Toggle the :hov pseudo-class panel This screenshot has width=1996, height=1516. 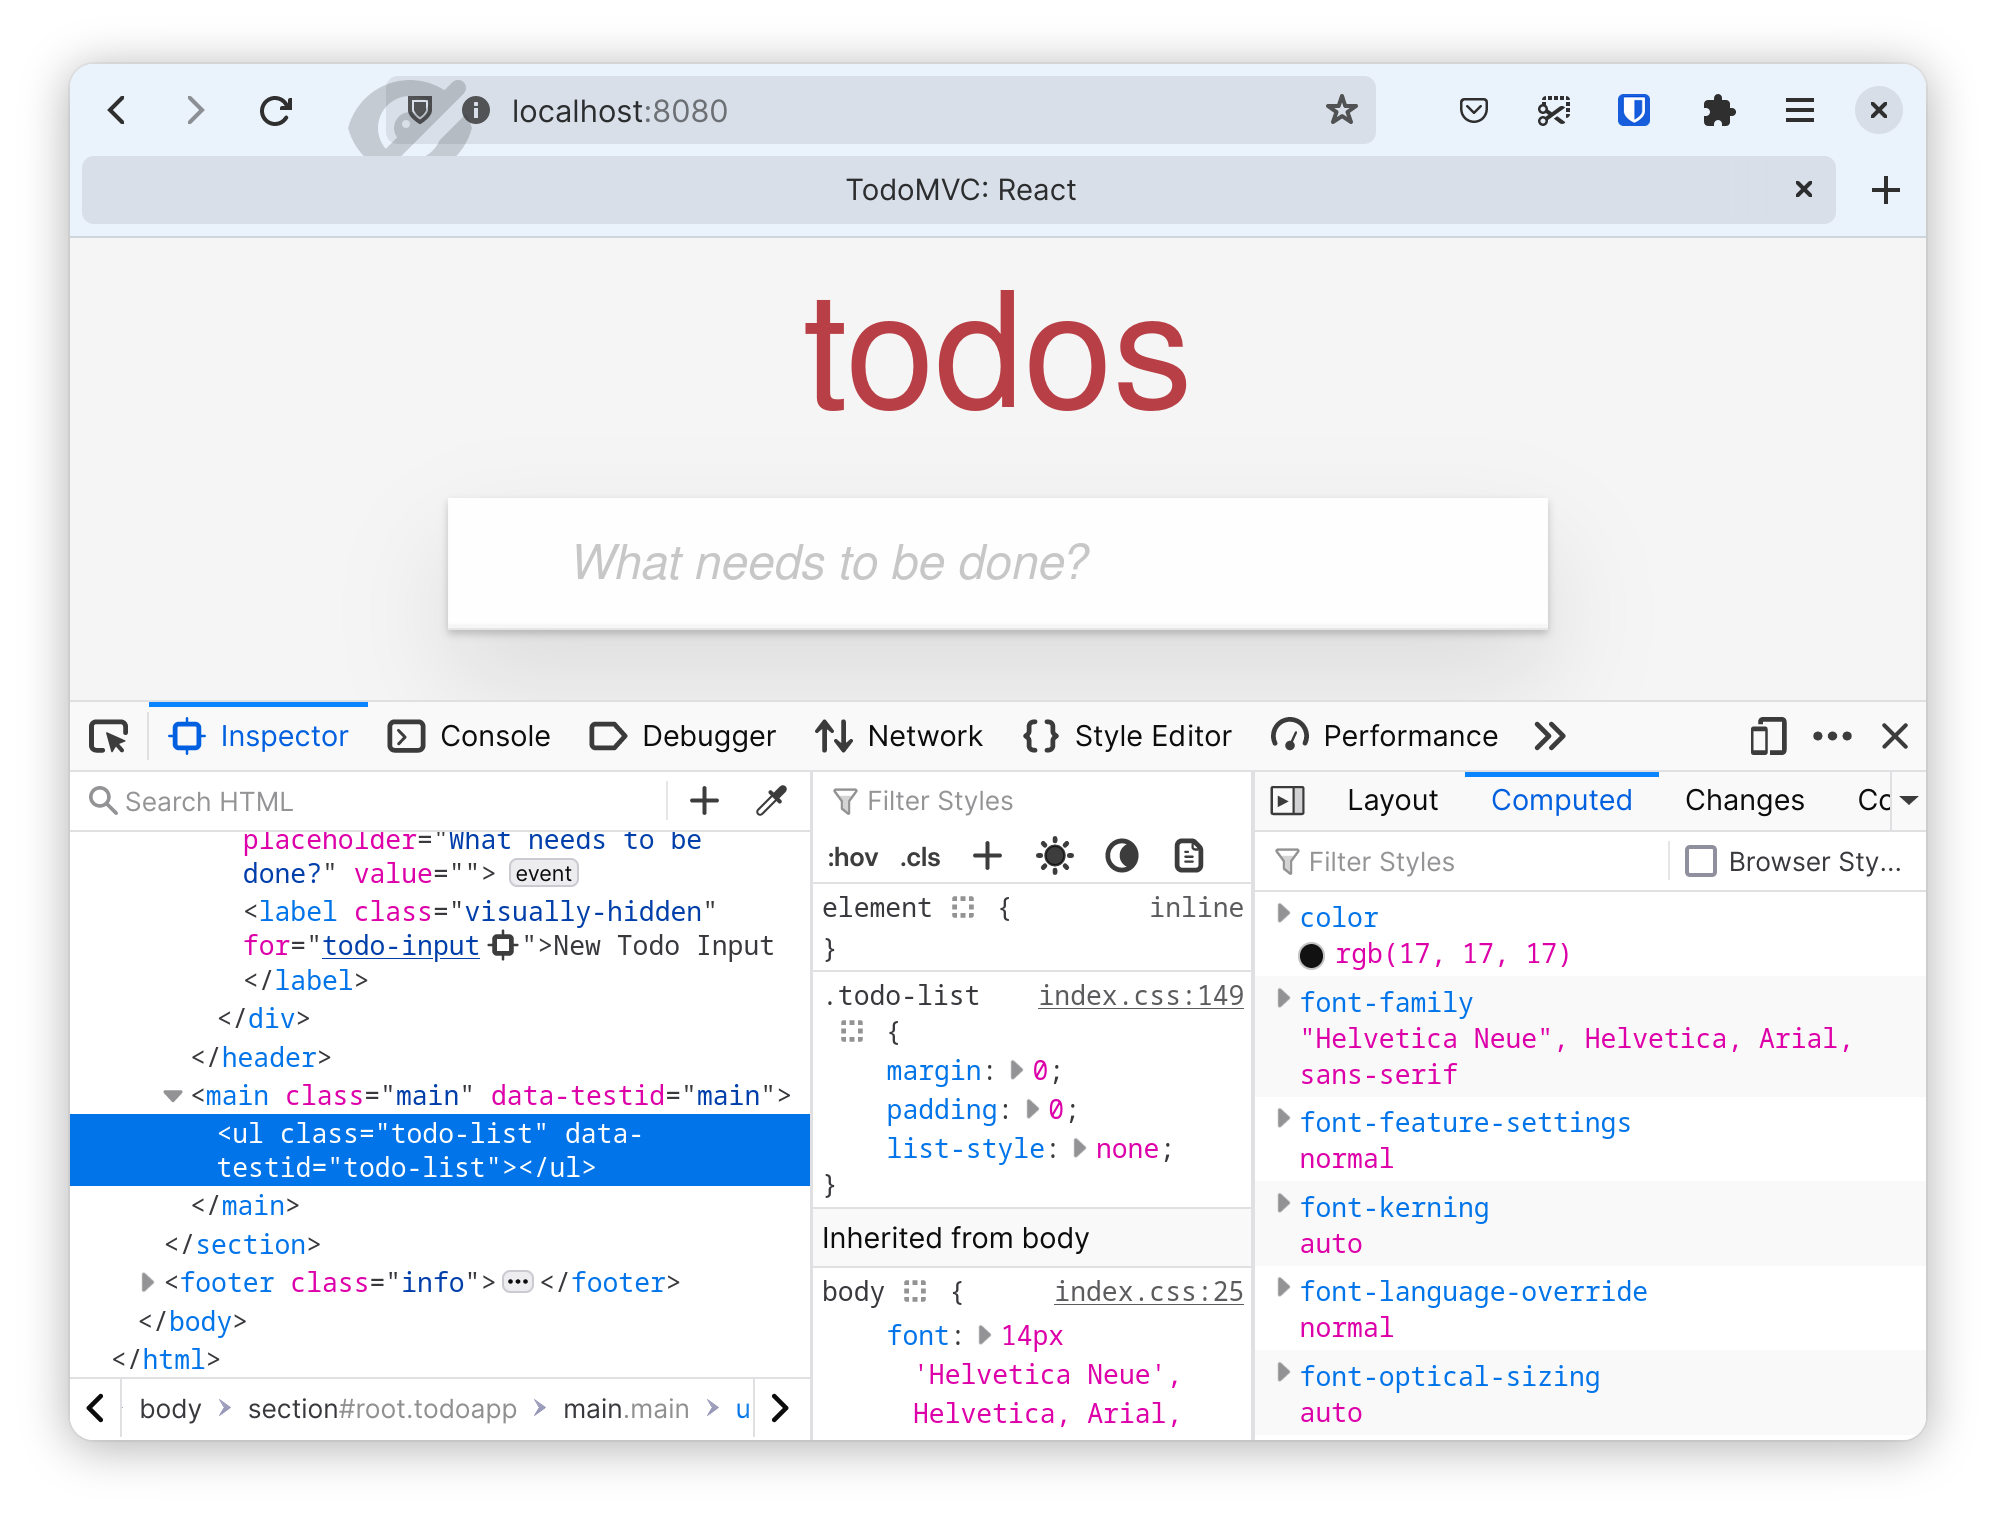click(x=852, y=857)
